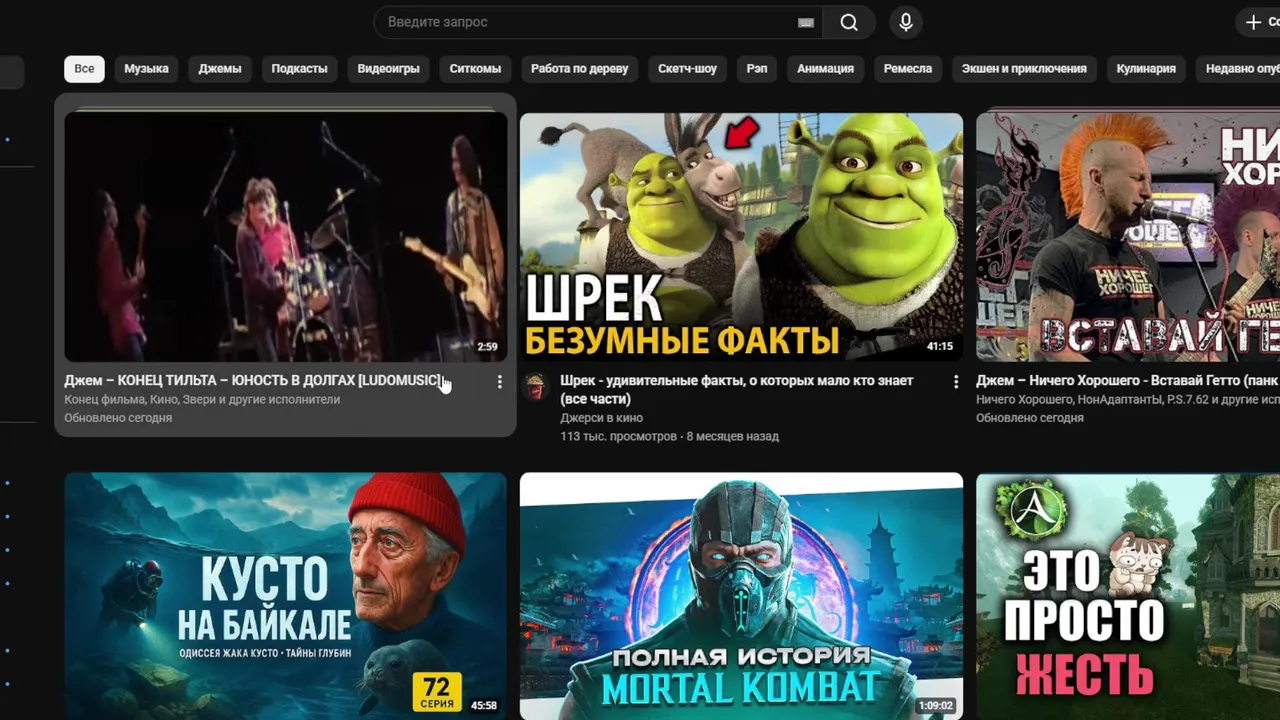Open the Джерси в кино channel link
1280x720 pixels.
tap(601, 418)
